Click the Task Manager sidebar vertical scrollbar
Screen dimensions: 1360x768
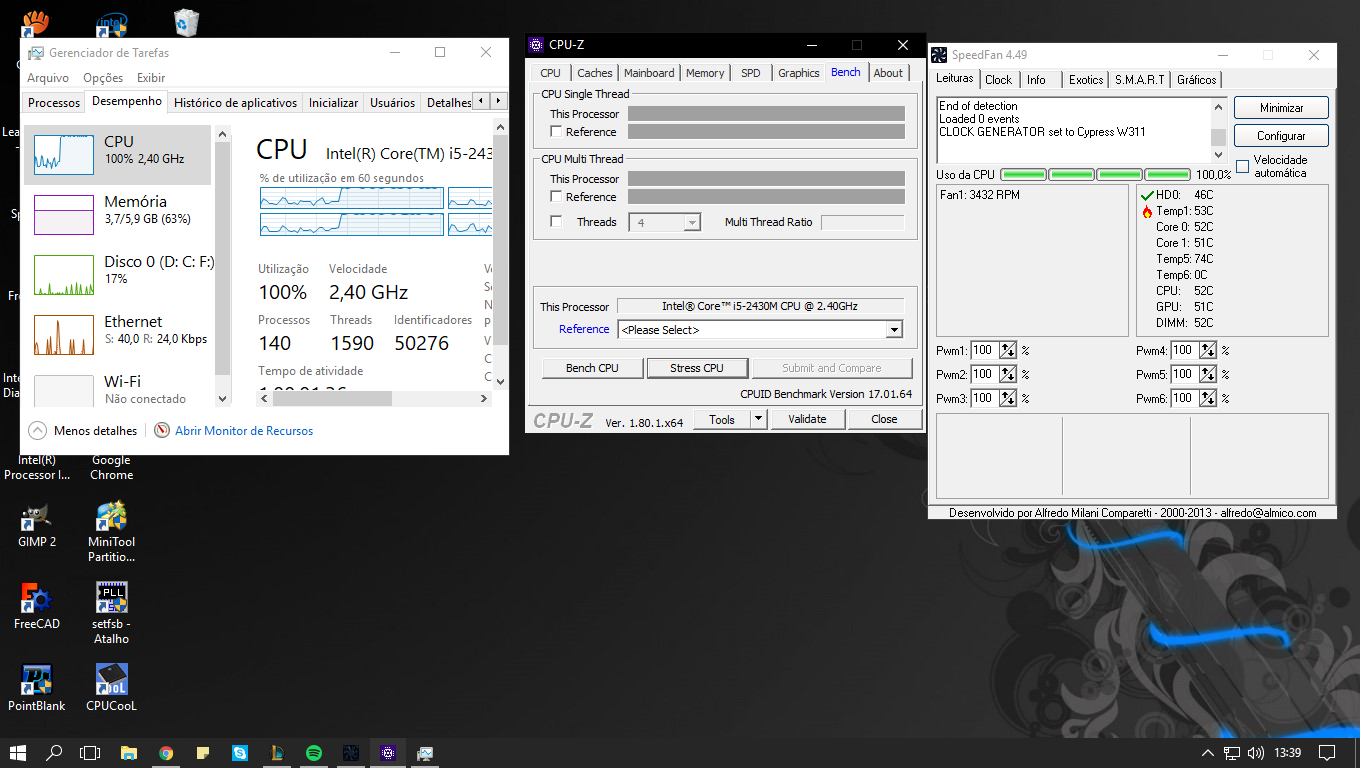pos(223,267)
